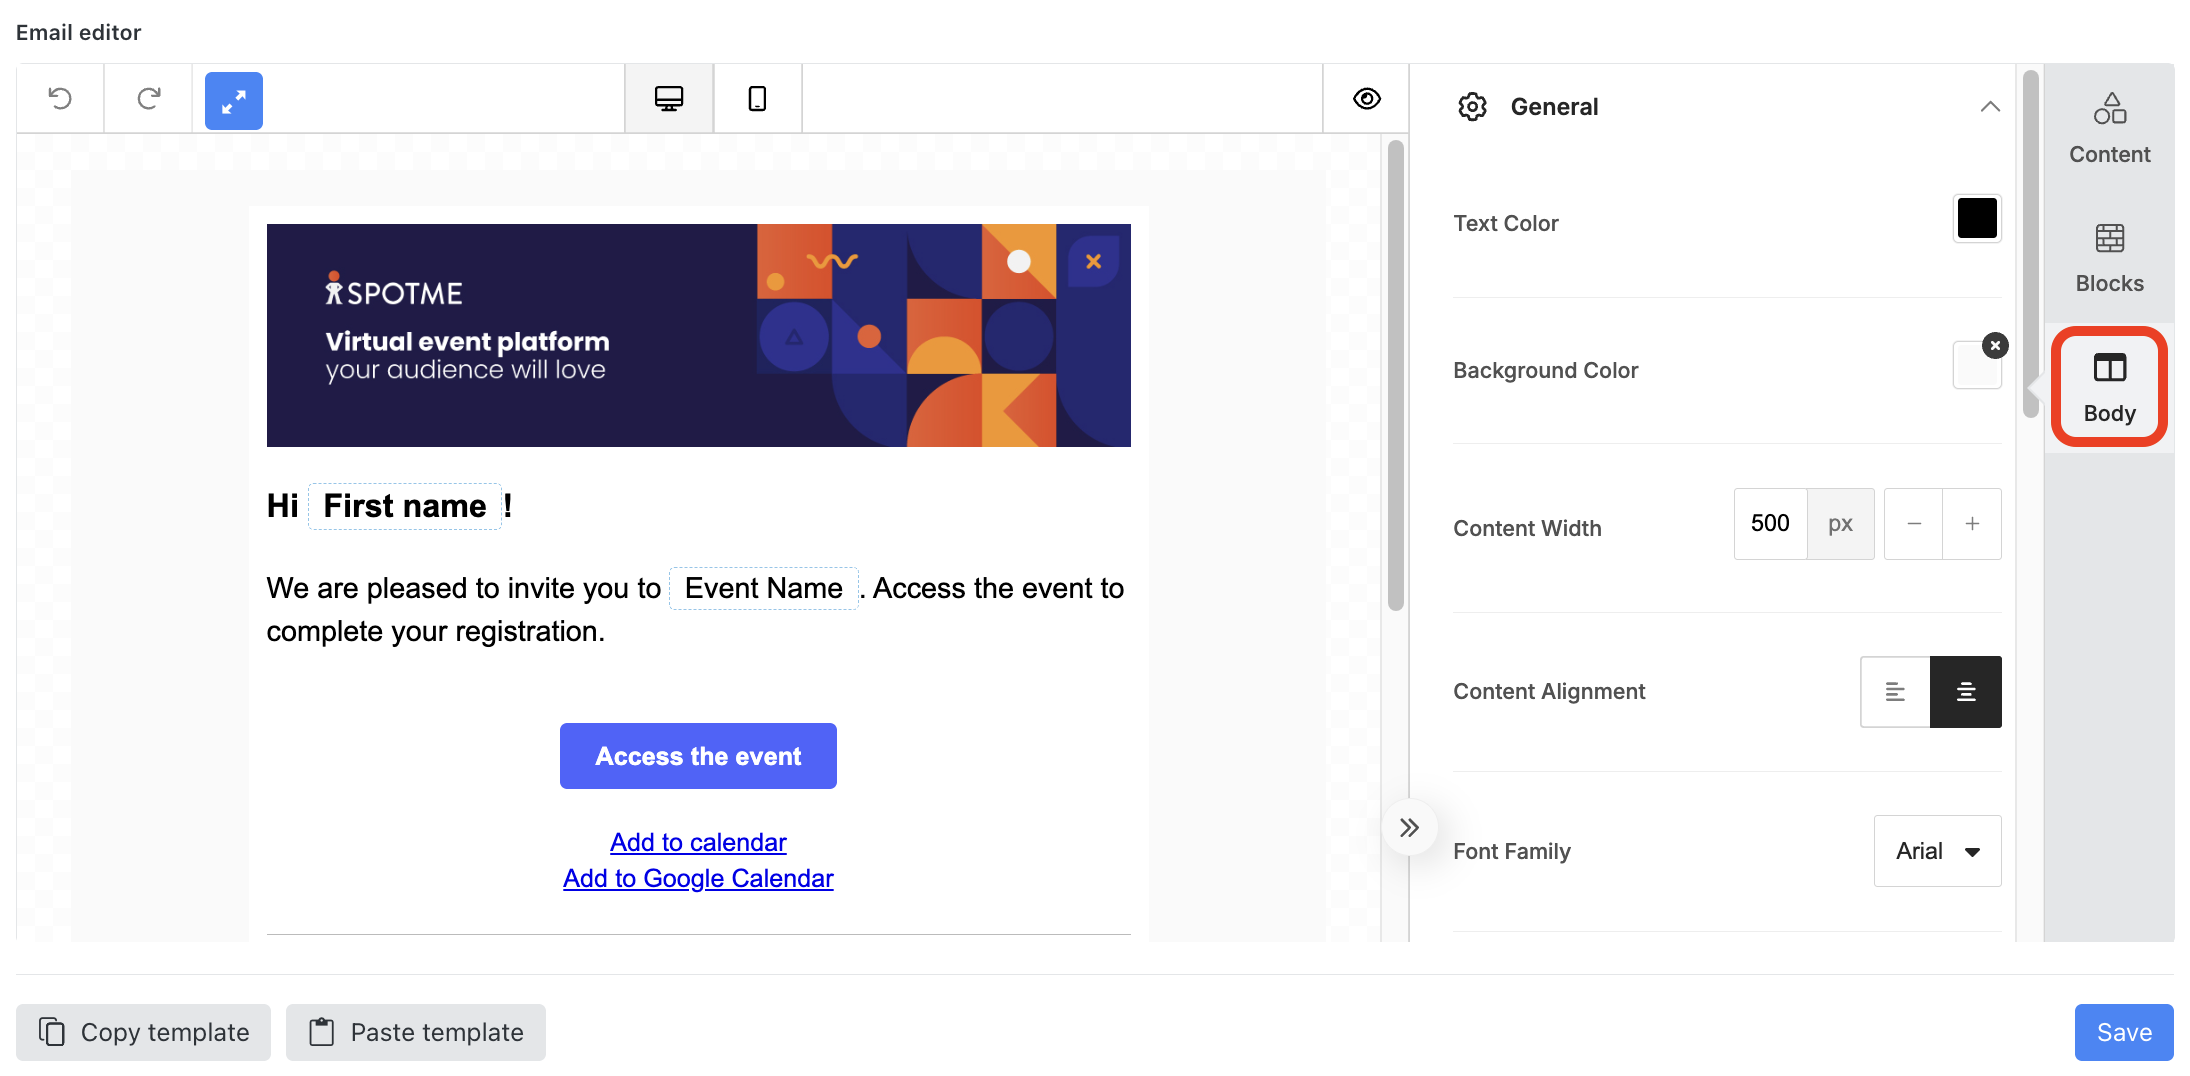The width and height of the screenshot is (2190, 1076).
Task: Toggle fullscreen editor mode
Action: point(234,101)
